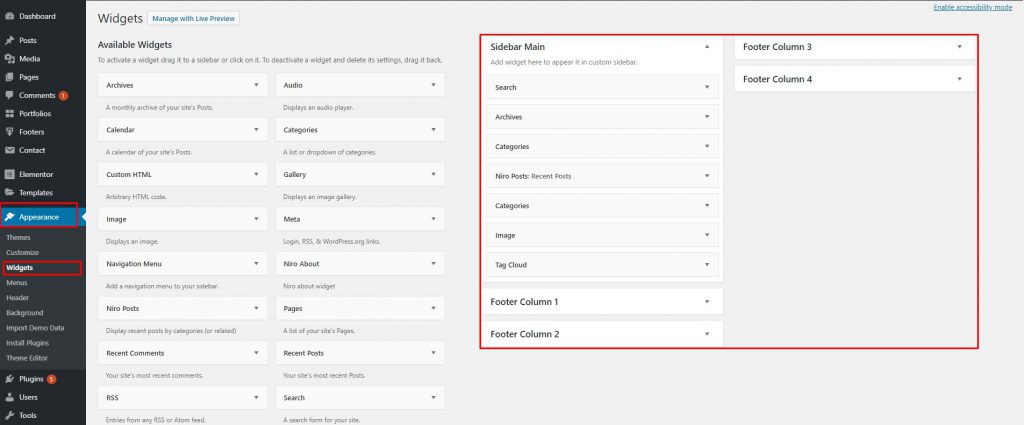1024x425 pixels.
Task: Click the Available Widgets heading
Action: [x=135, y=45]
